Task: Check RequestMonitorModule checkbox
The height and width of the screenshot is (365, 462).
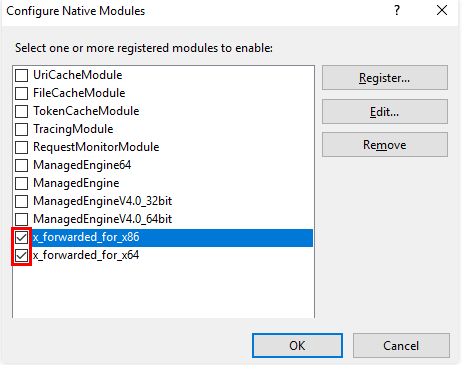Action: tap(22, 147)
